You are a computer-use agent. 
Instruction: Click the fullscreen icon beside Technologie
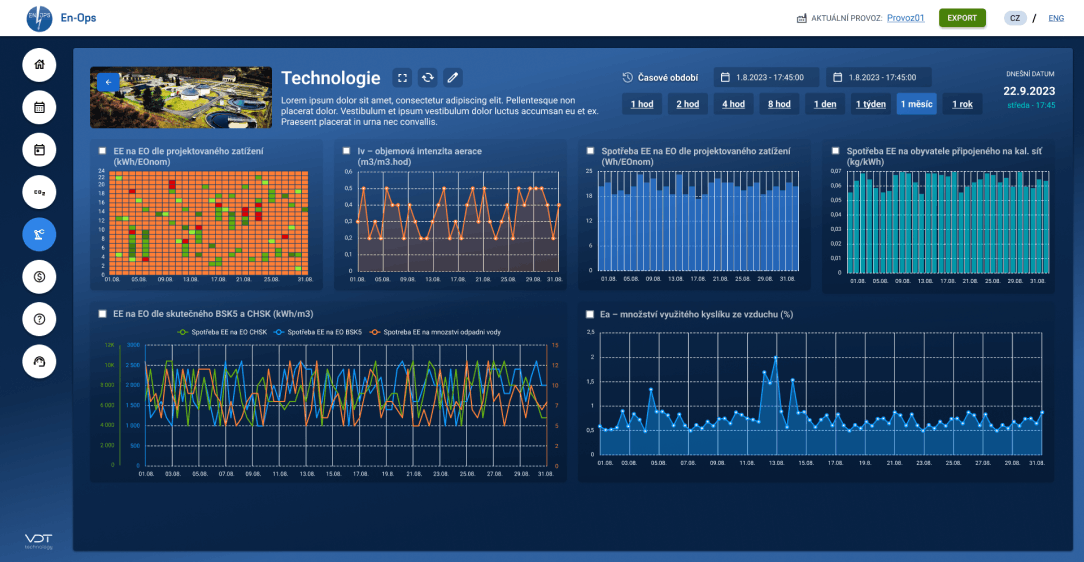tap(402, 78)
